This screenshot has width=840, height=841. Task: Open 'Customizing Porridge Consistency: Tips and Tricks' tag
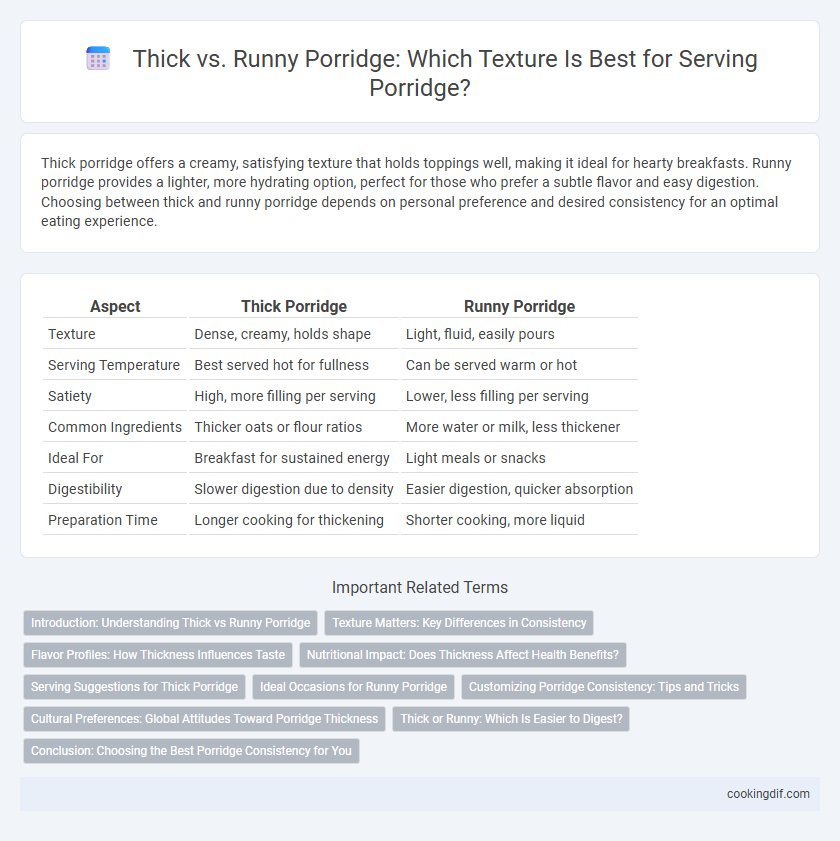[x=604, y=687]
